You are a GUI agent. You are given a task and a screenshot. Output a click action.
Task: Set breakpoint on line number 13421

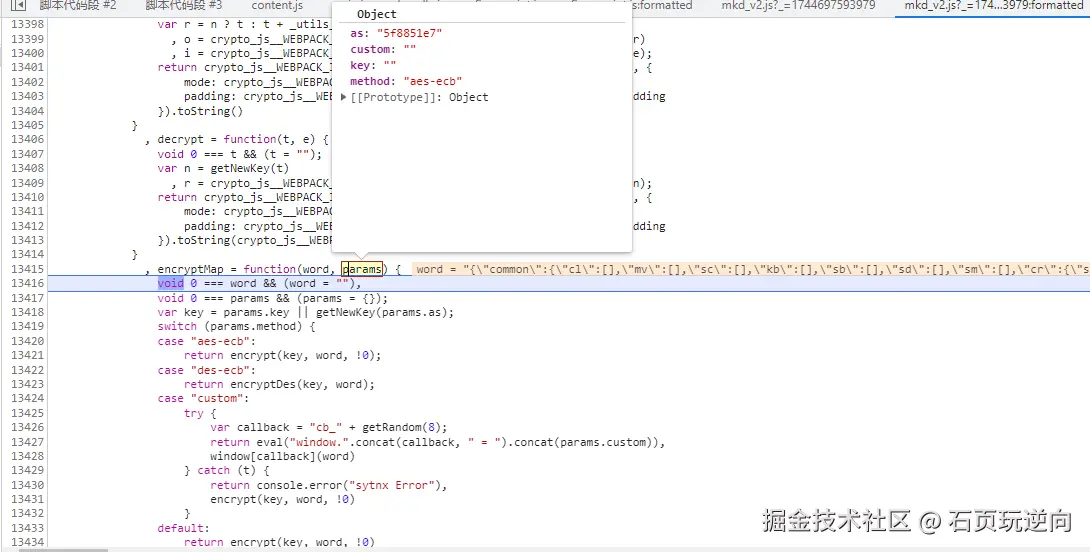tap(28, 355)
